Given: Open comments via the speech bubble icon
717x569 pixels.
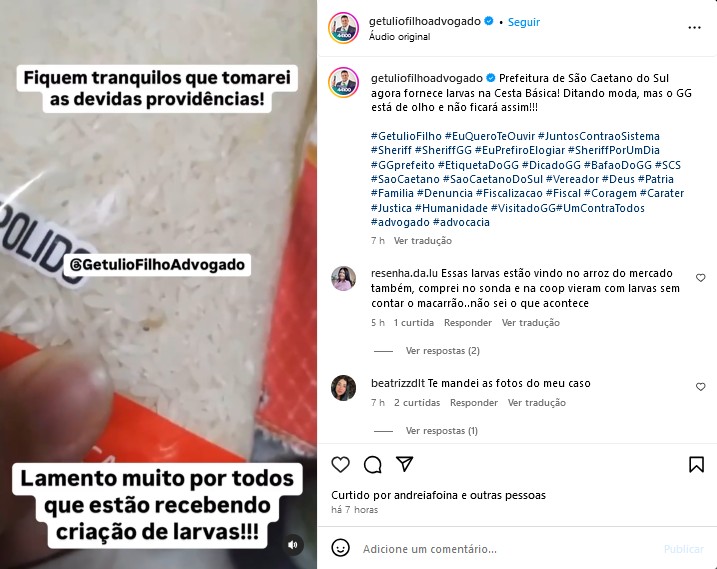Looking at the screenshot, I should pyautogui.click(x=373, y=464).
